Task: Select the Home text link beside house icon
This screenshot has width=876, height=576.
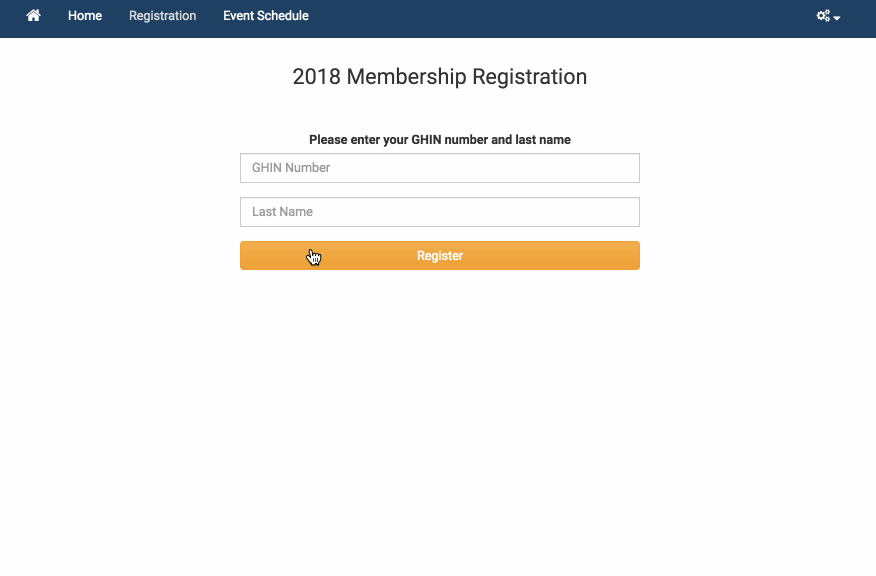Action: (x=85, y=16)
